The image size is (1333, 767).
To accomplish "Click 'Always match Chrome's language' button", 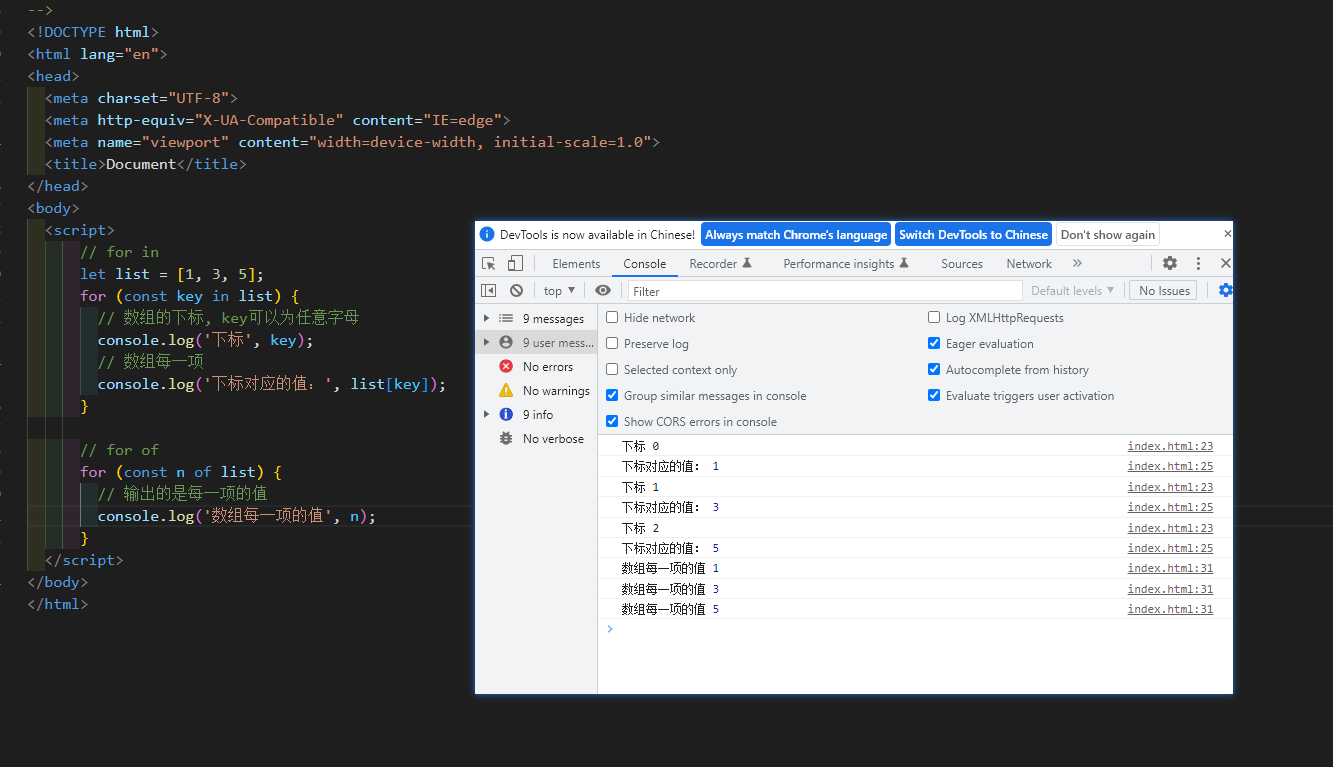I will (x=796, y=235).
